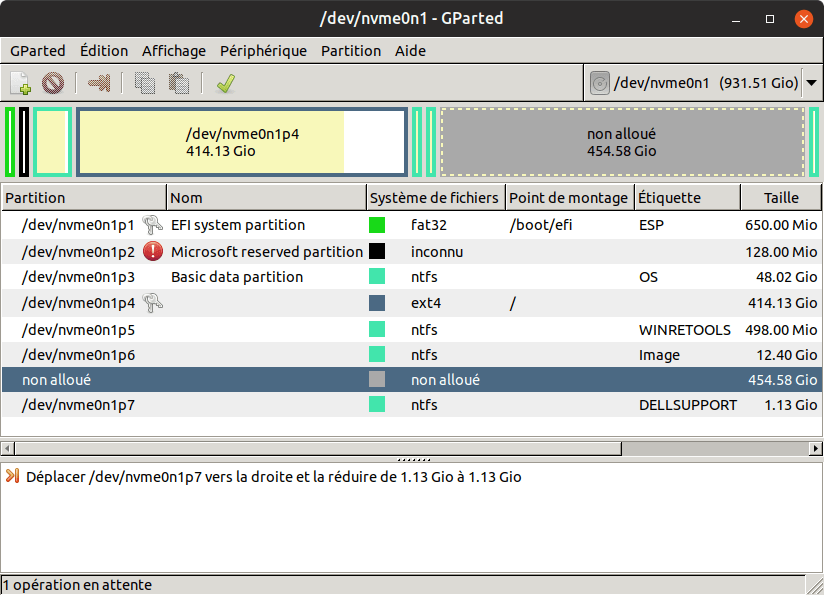Click the delete partition toolbar icon
This screenshot has width=824, height=595.
53,83
